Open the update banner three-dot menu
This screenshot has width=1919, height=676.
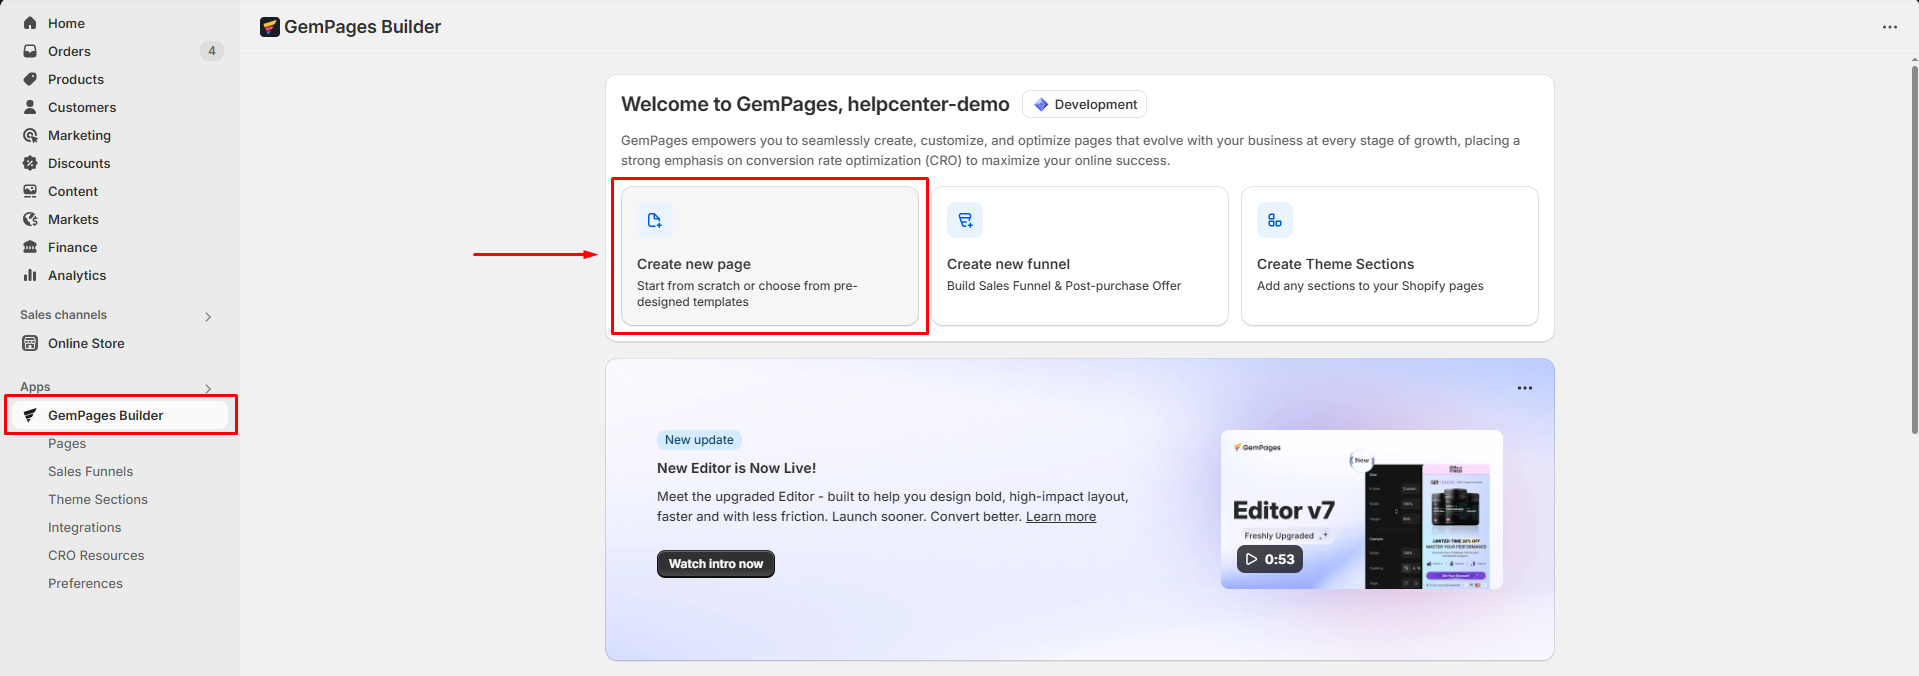pos(1524,388)
